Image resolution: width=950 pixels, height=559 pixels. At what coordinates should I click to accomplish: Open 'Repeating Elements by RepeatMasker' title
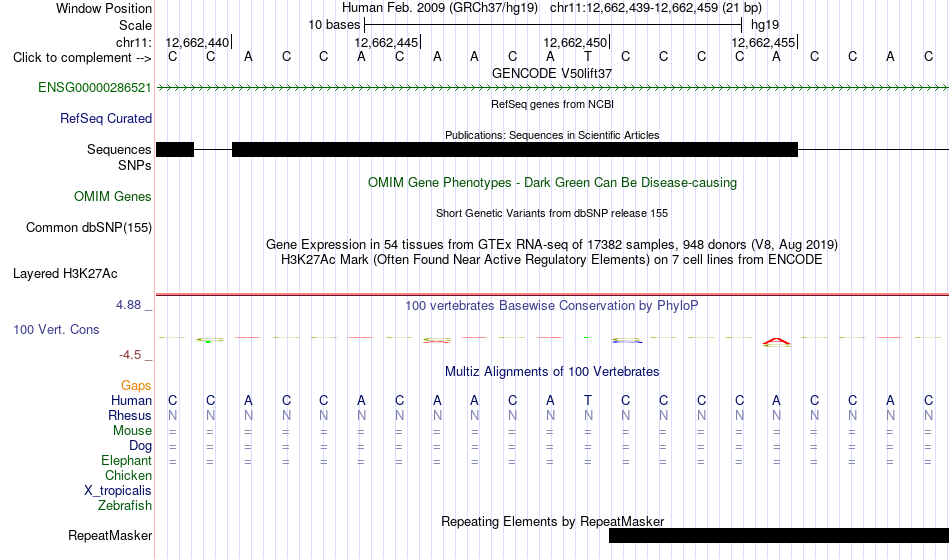552,521
